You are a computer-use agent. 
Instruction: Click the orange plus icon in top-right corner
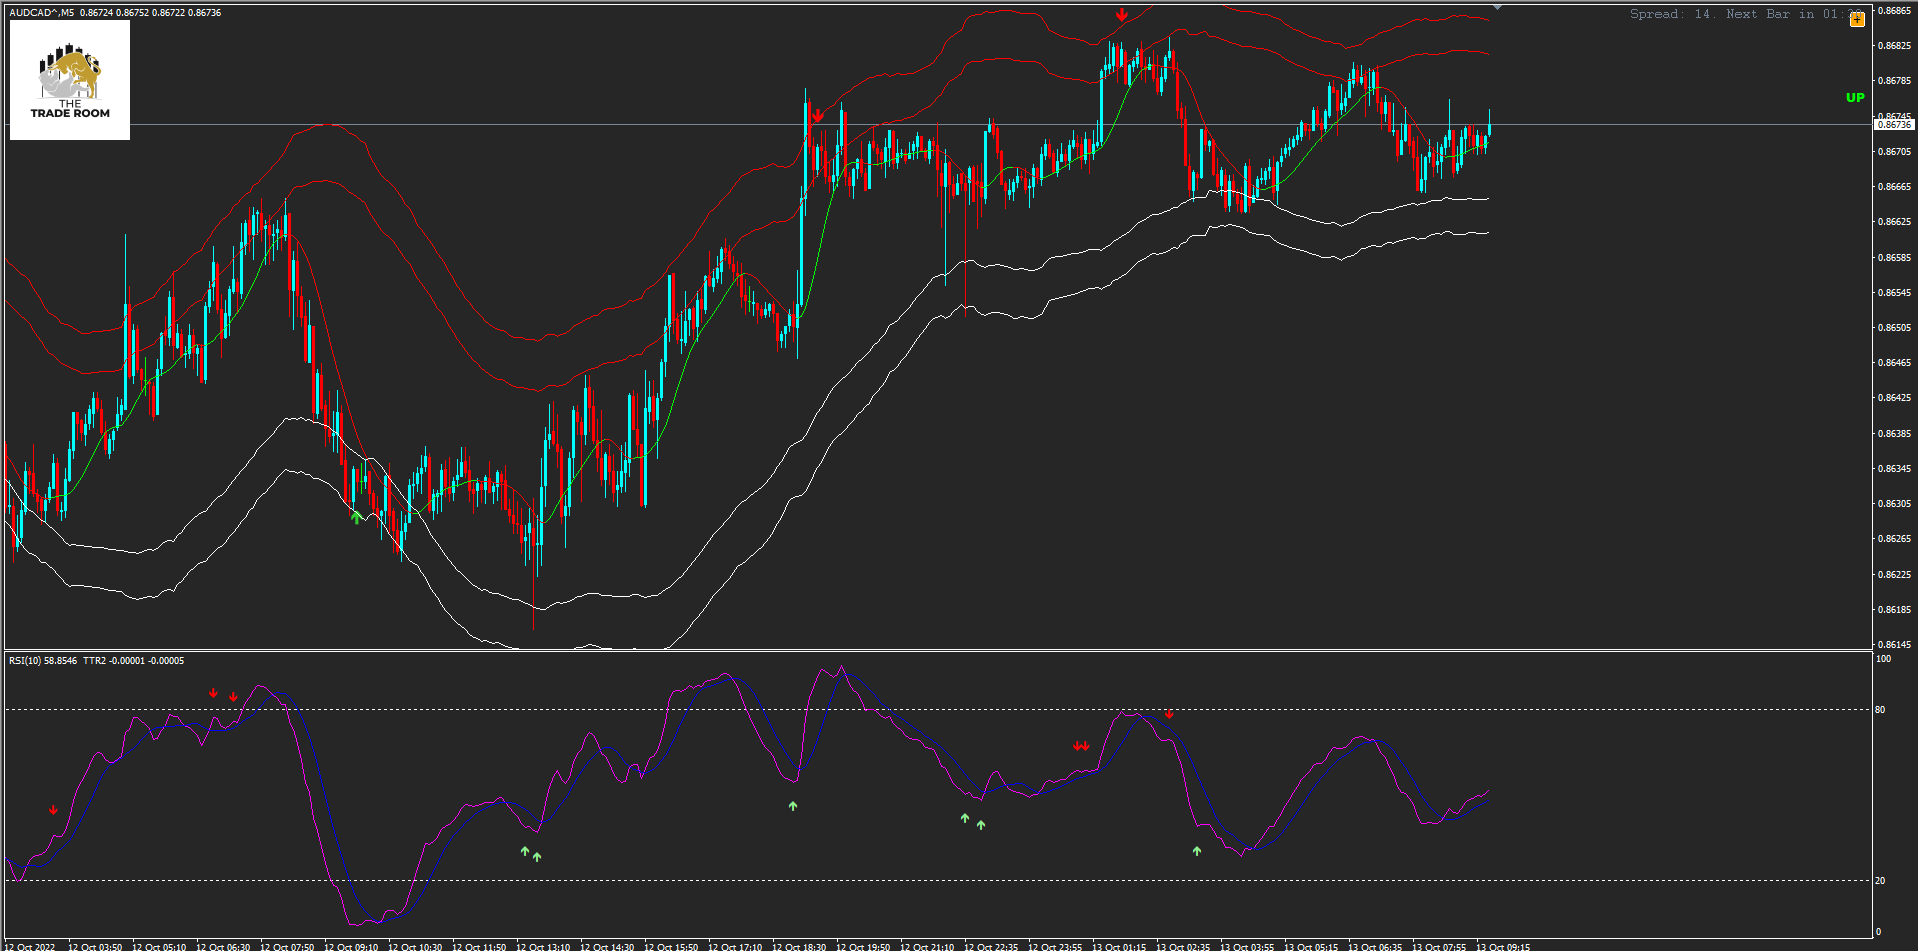(1857, 19)
